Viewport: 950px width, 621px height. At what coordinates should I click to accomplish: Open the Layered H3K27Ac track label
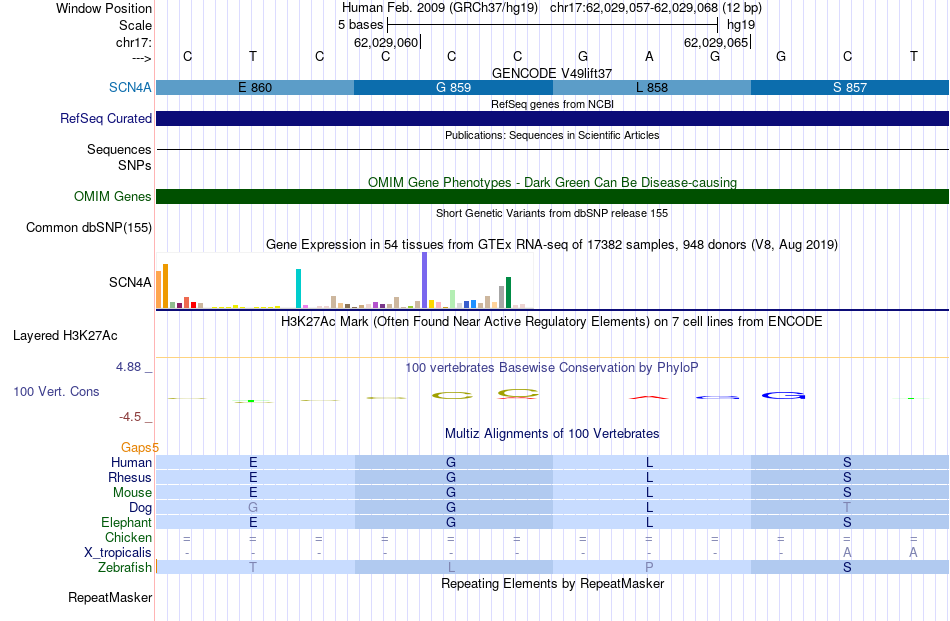coord(65,335)
